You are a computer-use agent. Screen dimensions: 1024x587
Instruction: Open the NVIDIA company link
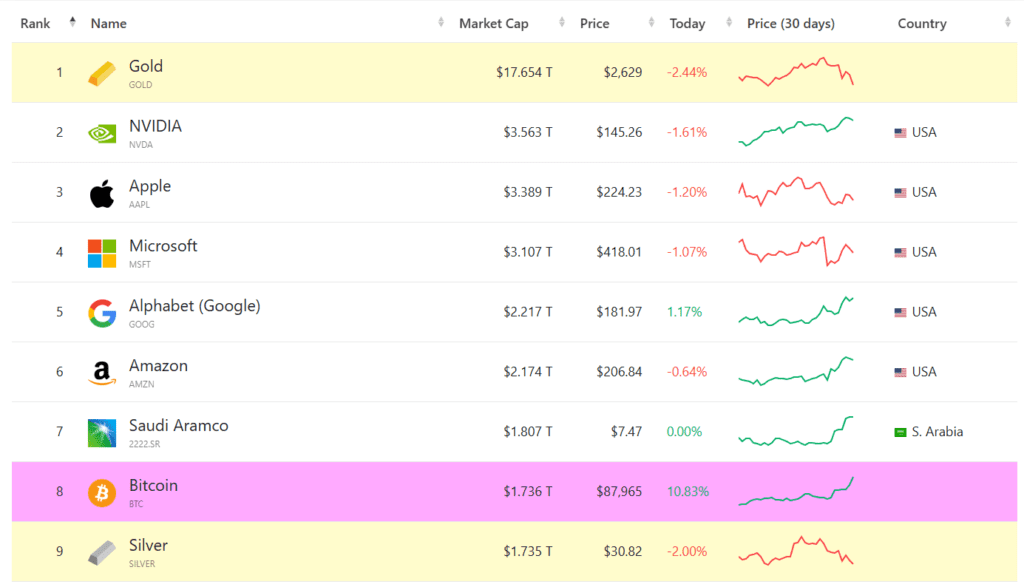coord(155,126)
